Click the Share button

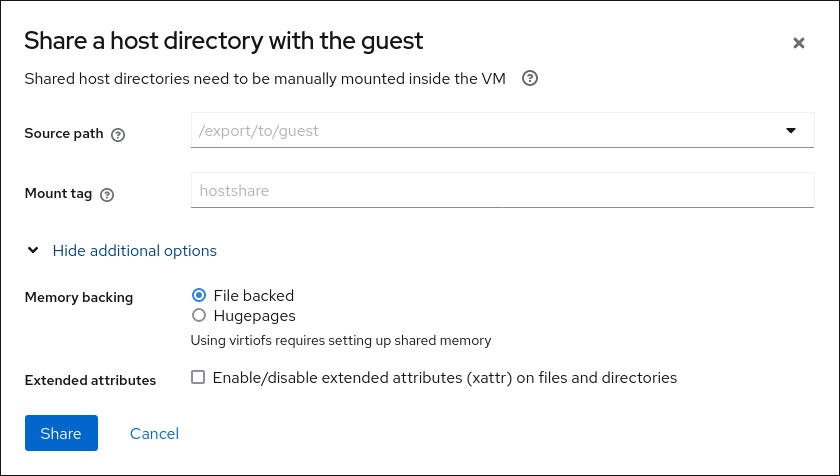[61, 433]
